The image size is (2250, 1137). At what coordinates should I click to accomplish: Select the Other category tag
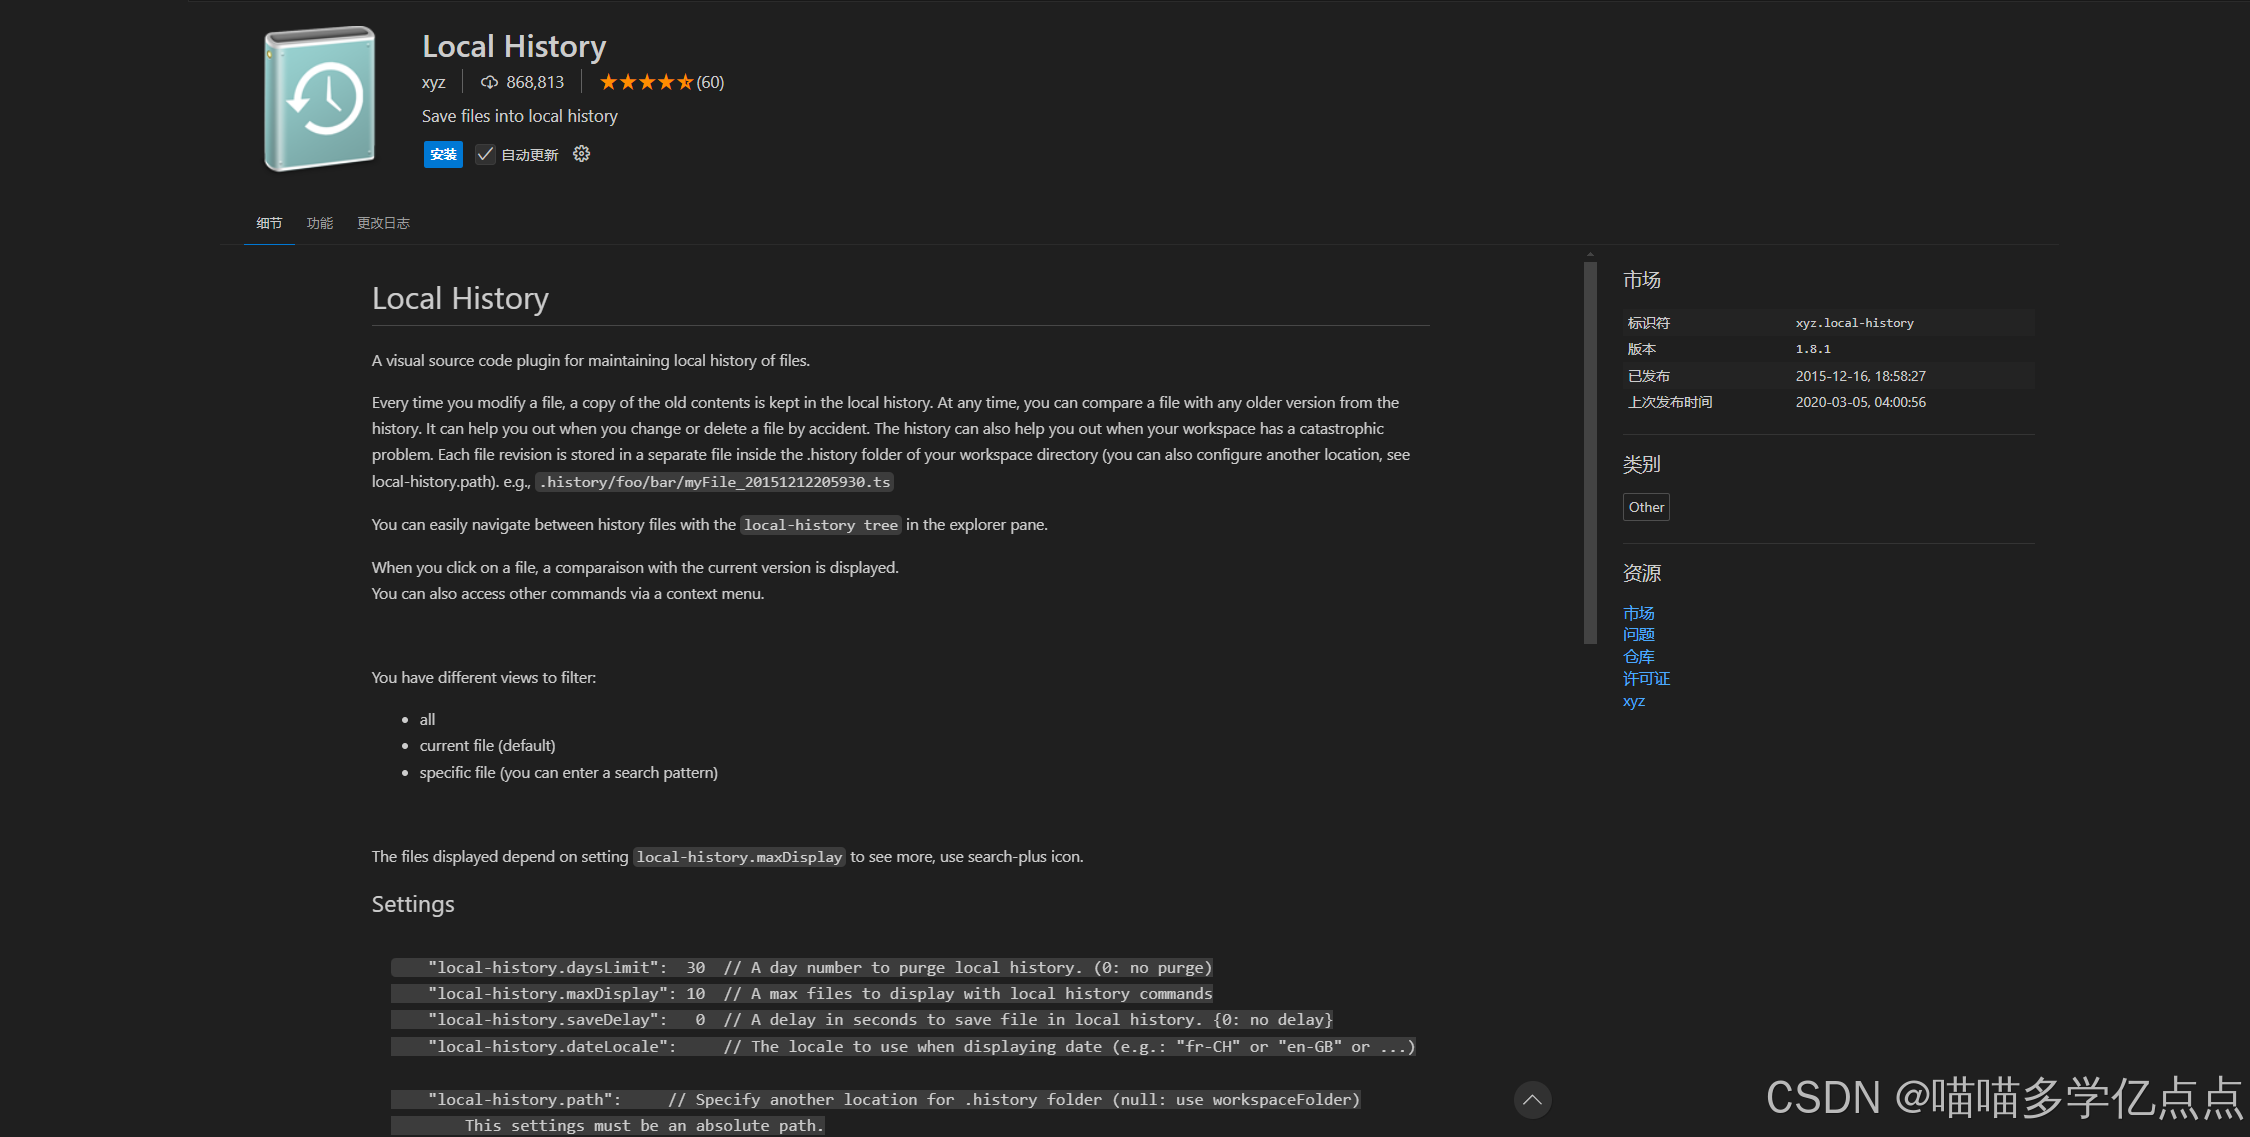[1646, 507]
